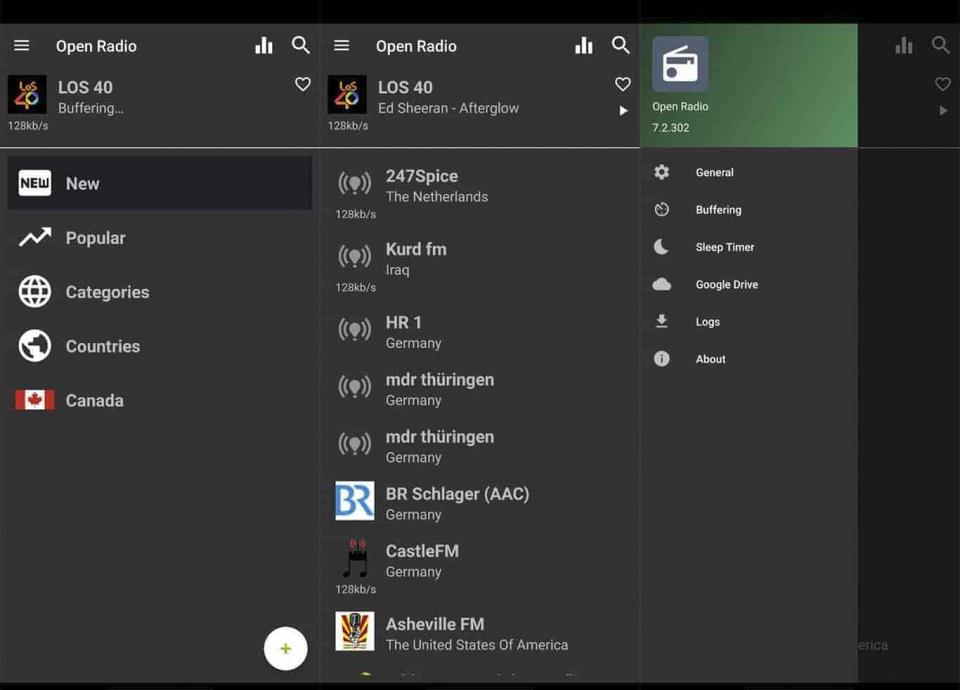The image size is (960, 690).
Task: Tap broadcast icon beside HR 1
Action: click(354, 329)
